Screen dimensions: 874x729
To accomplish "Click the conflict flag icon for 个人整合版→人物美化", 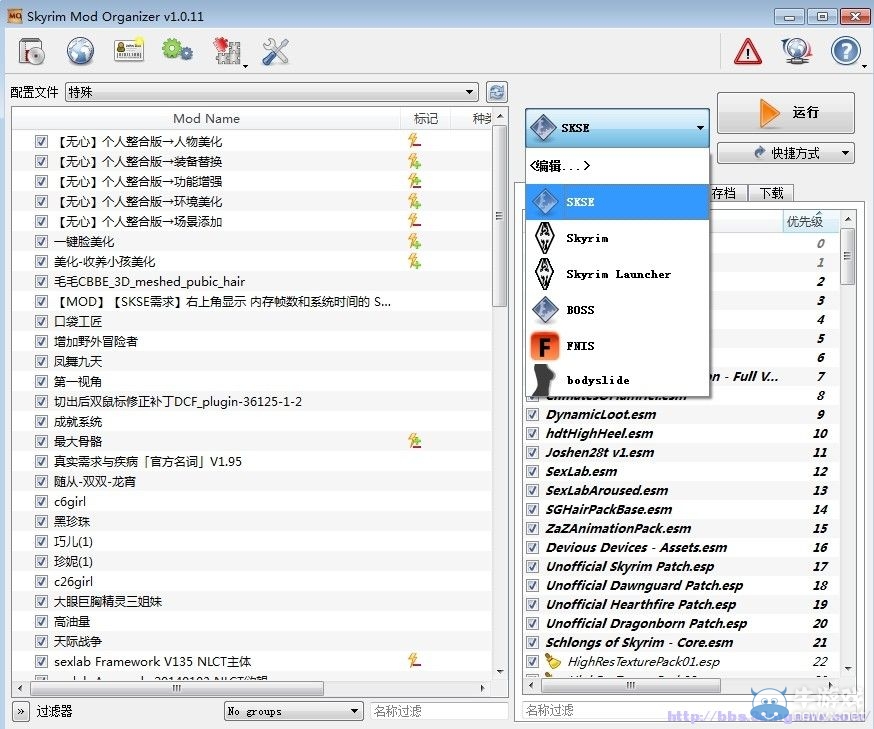I will coord(414,141).
